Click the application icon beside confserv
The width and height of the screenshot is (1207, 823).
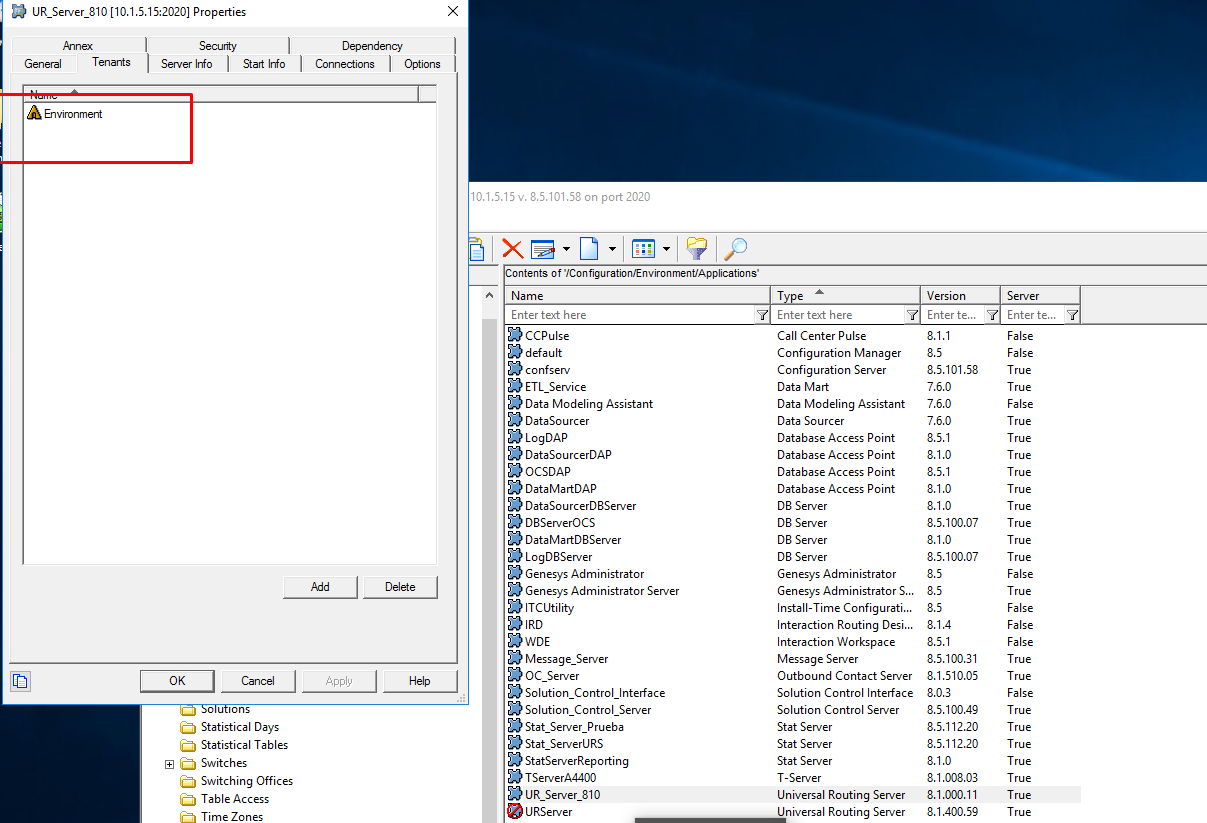(515, 370)
